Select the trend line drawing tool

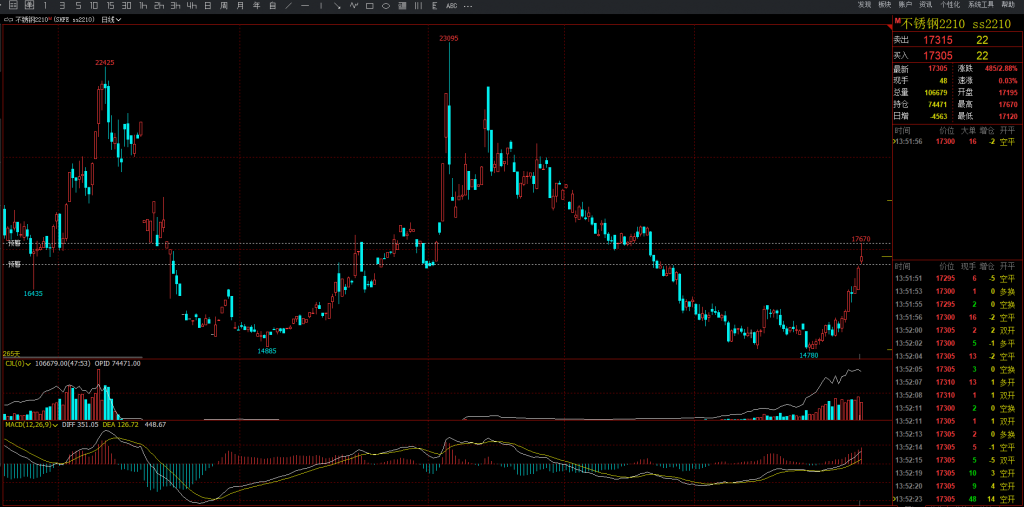[x=289, y=6]
